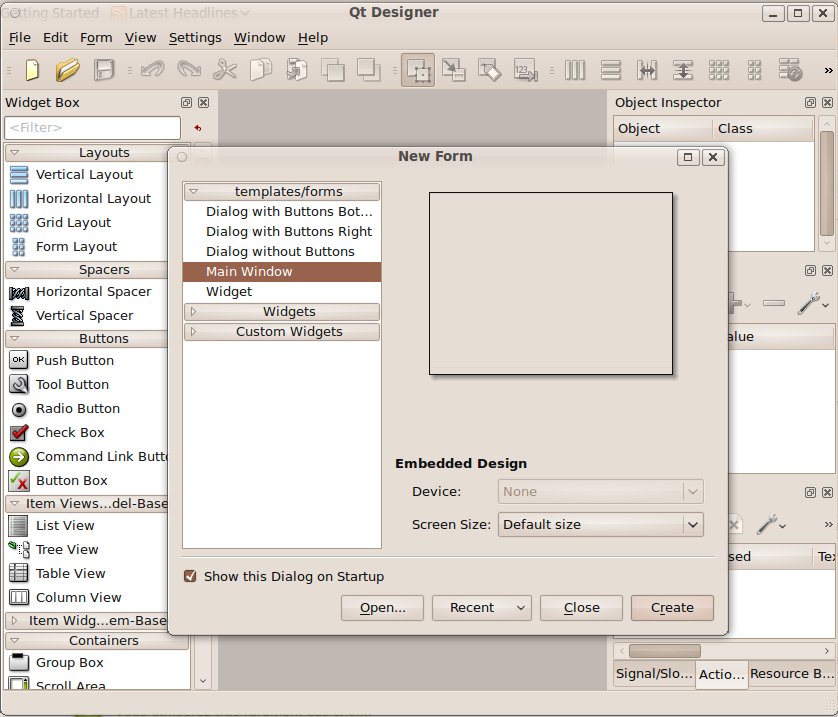Image resolution: width=838 pixels, height=717 pixels.
Task: Click the New form toolbar icon
Action: (x=32, y=70)
